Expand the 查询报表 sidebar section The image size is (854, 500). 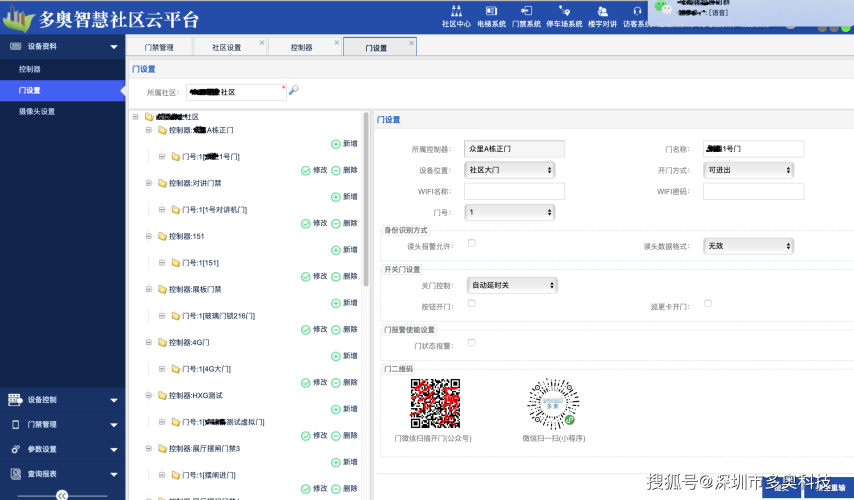point(63,474)
